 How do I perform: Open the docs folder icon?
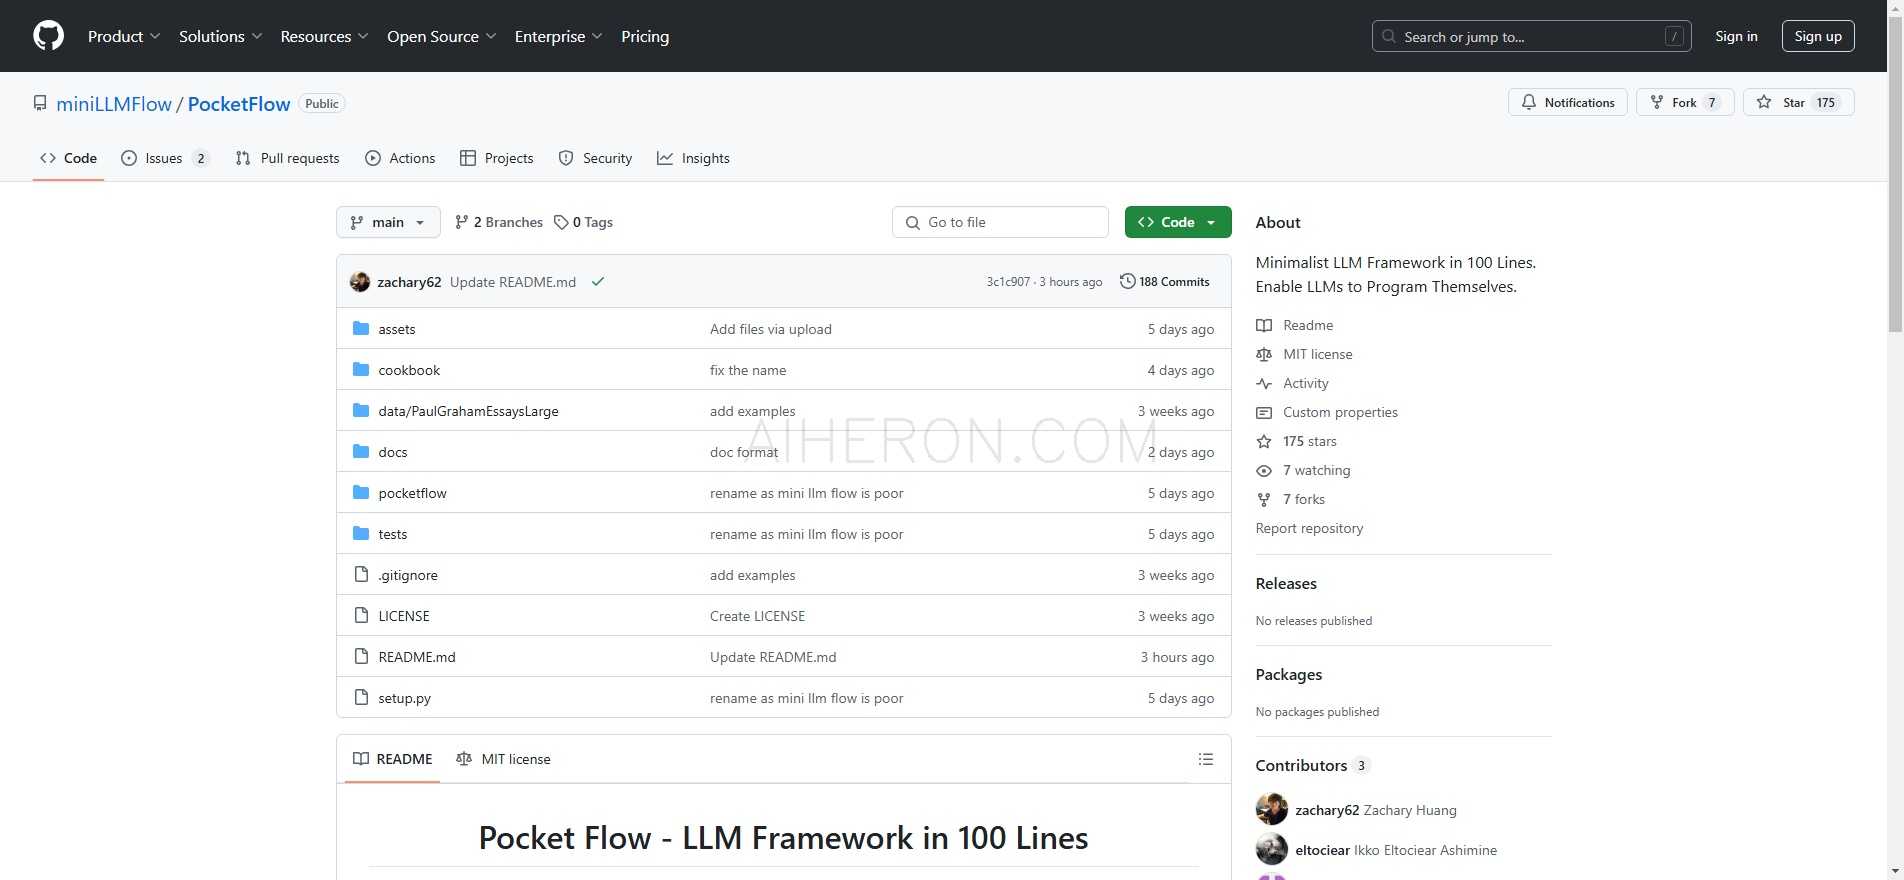coord(361,452)
